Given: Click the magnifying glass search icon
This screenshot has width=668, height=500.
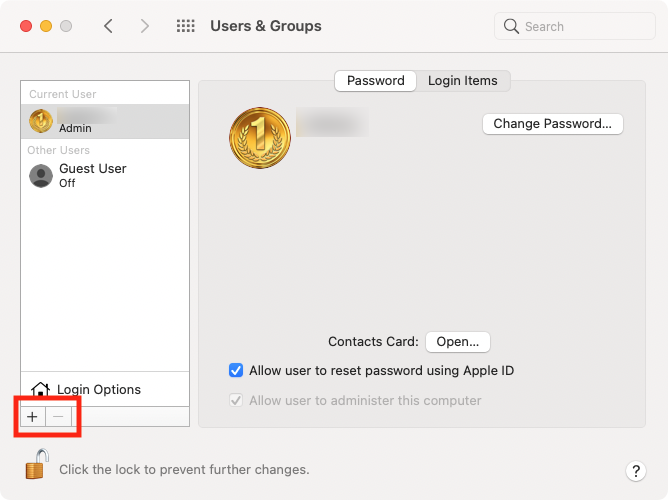Looking at the screenshot, I should click(x=511, y=26).
